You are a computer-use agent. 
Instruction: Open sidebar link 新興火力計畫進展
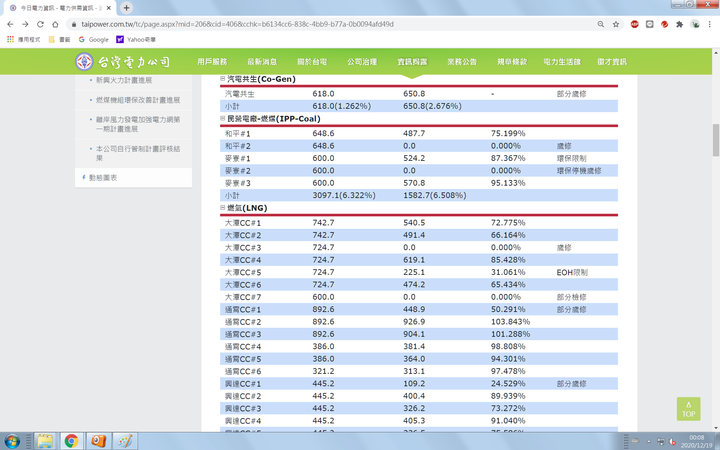coord(124,80)
